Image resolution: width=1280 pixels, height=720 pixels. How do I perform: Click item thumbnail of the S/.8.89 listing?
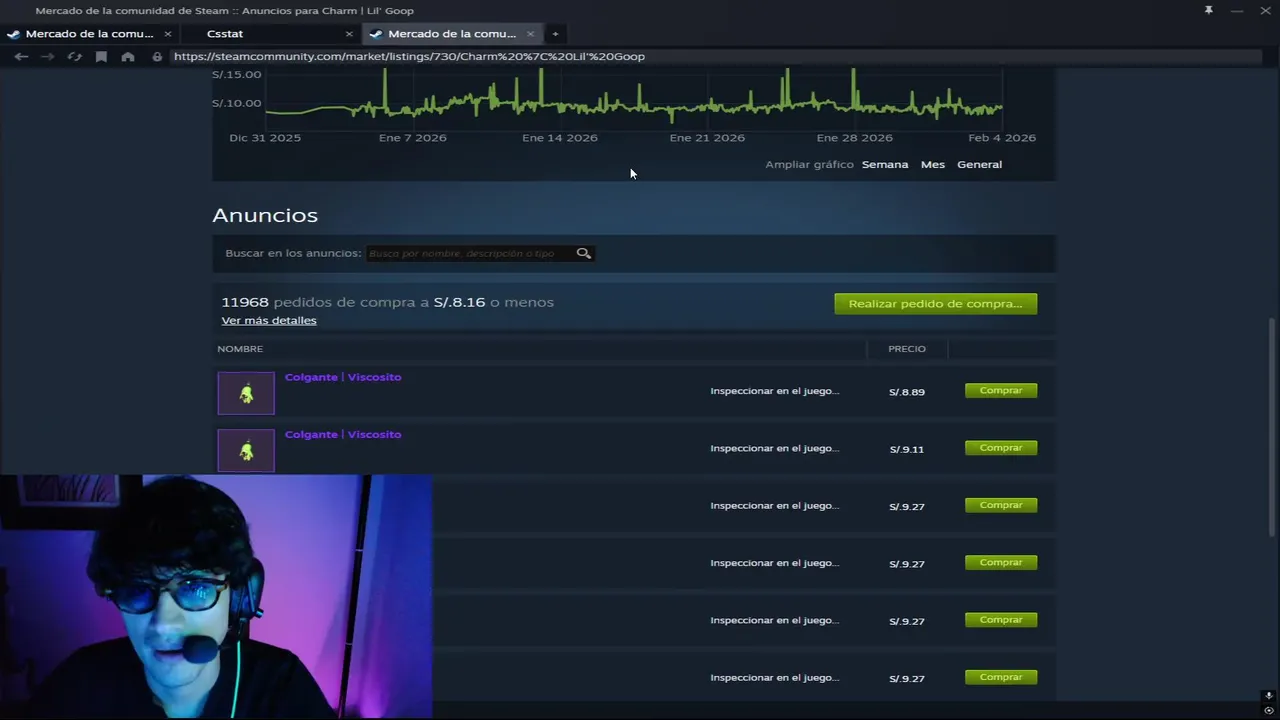(x=246, y=393)
